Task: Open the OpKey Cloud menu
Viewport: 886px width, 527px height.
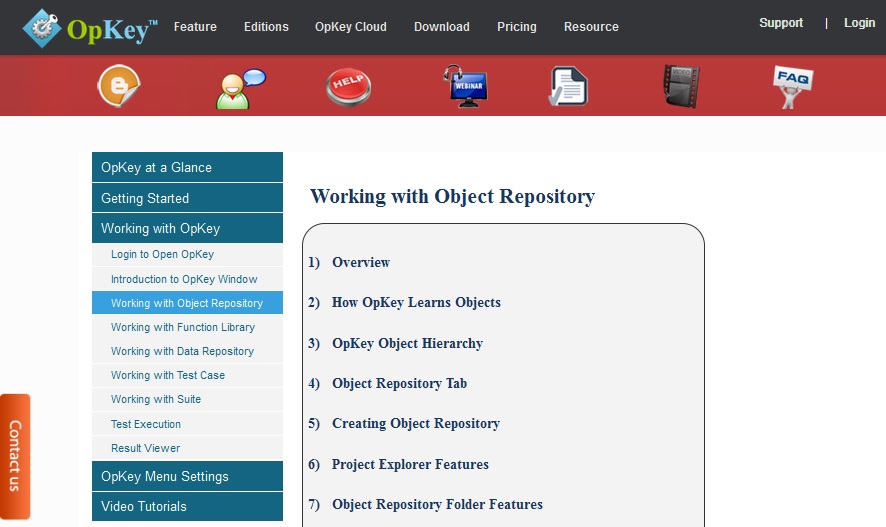Action: 351,27
